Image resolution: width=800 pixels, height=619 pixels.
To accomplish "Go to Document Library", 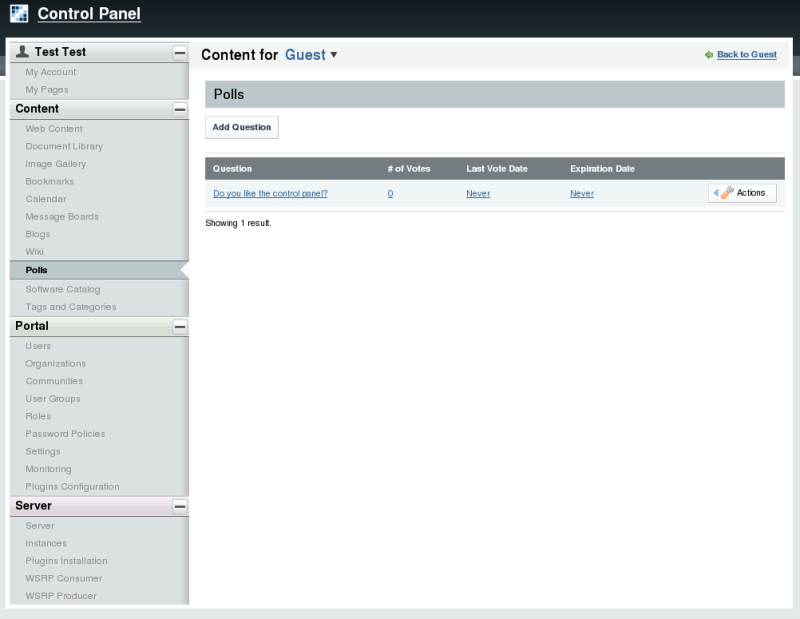I will [64, 146].
